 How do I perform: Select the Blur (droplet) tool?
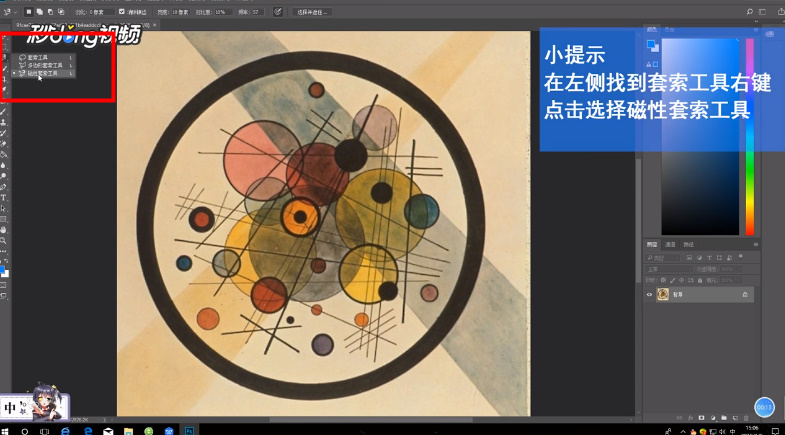(x=4, y=166)
